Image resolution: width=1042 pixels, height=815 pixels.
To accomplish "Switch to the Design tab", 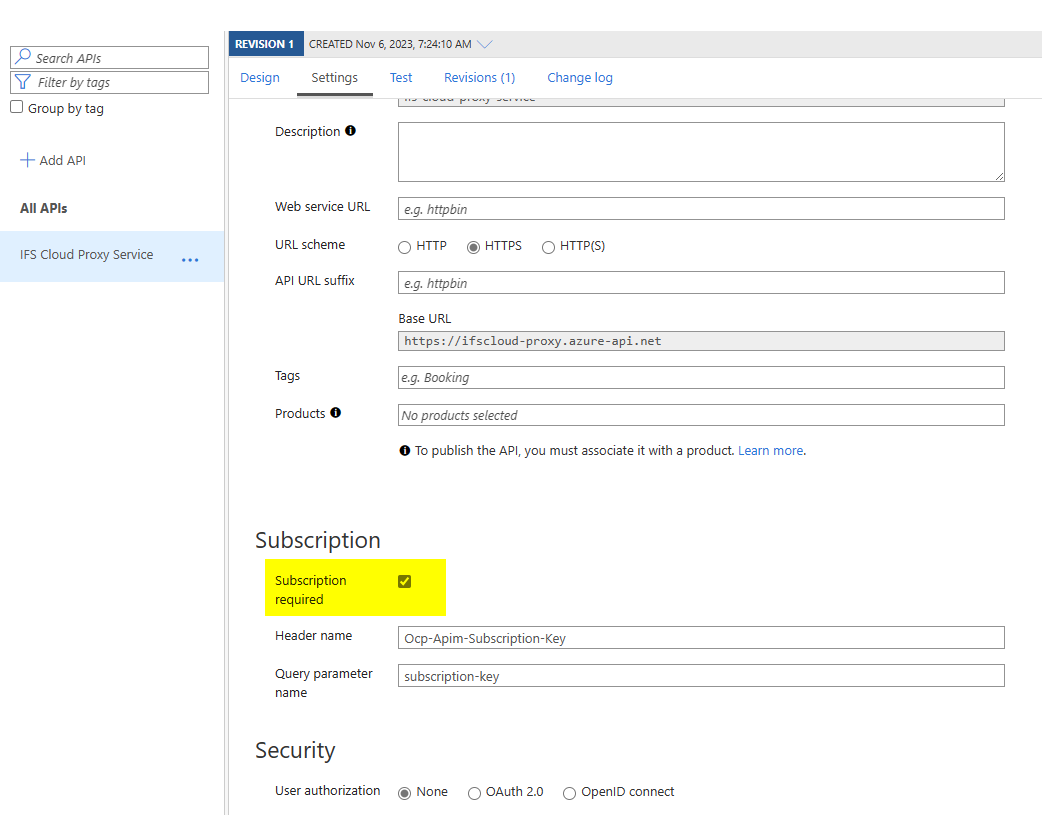I will tap(260, 78).
